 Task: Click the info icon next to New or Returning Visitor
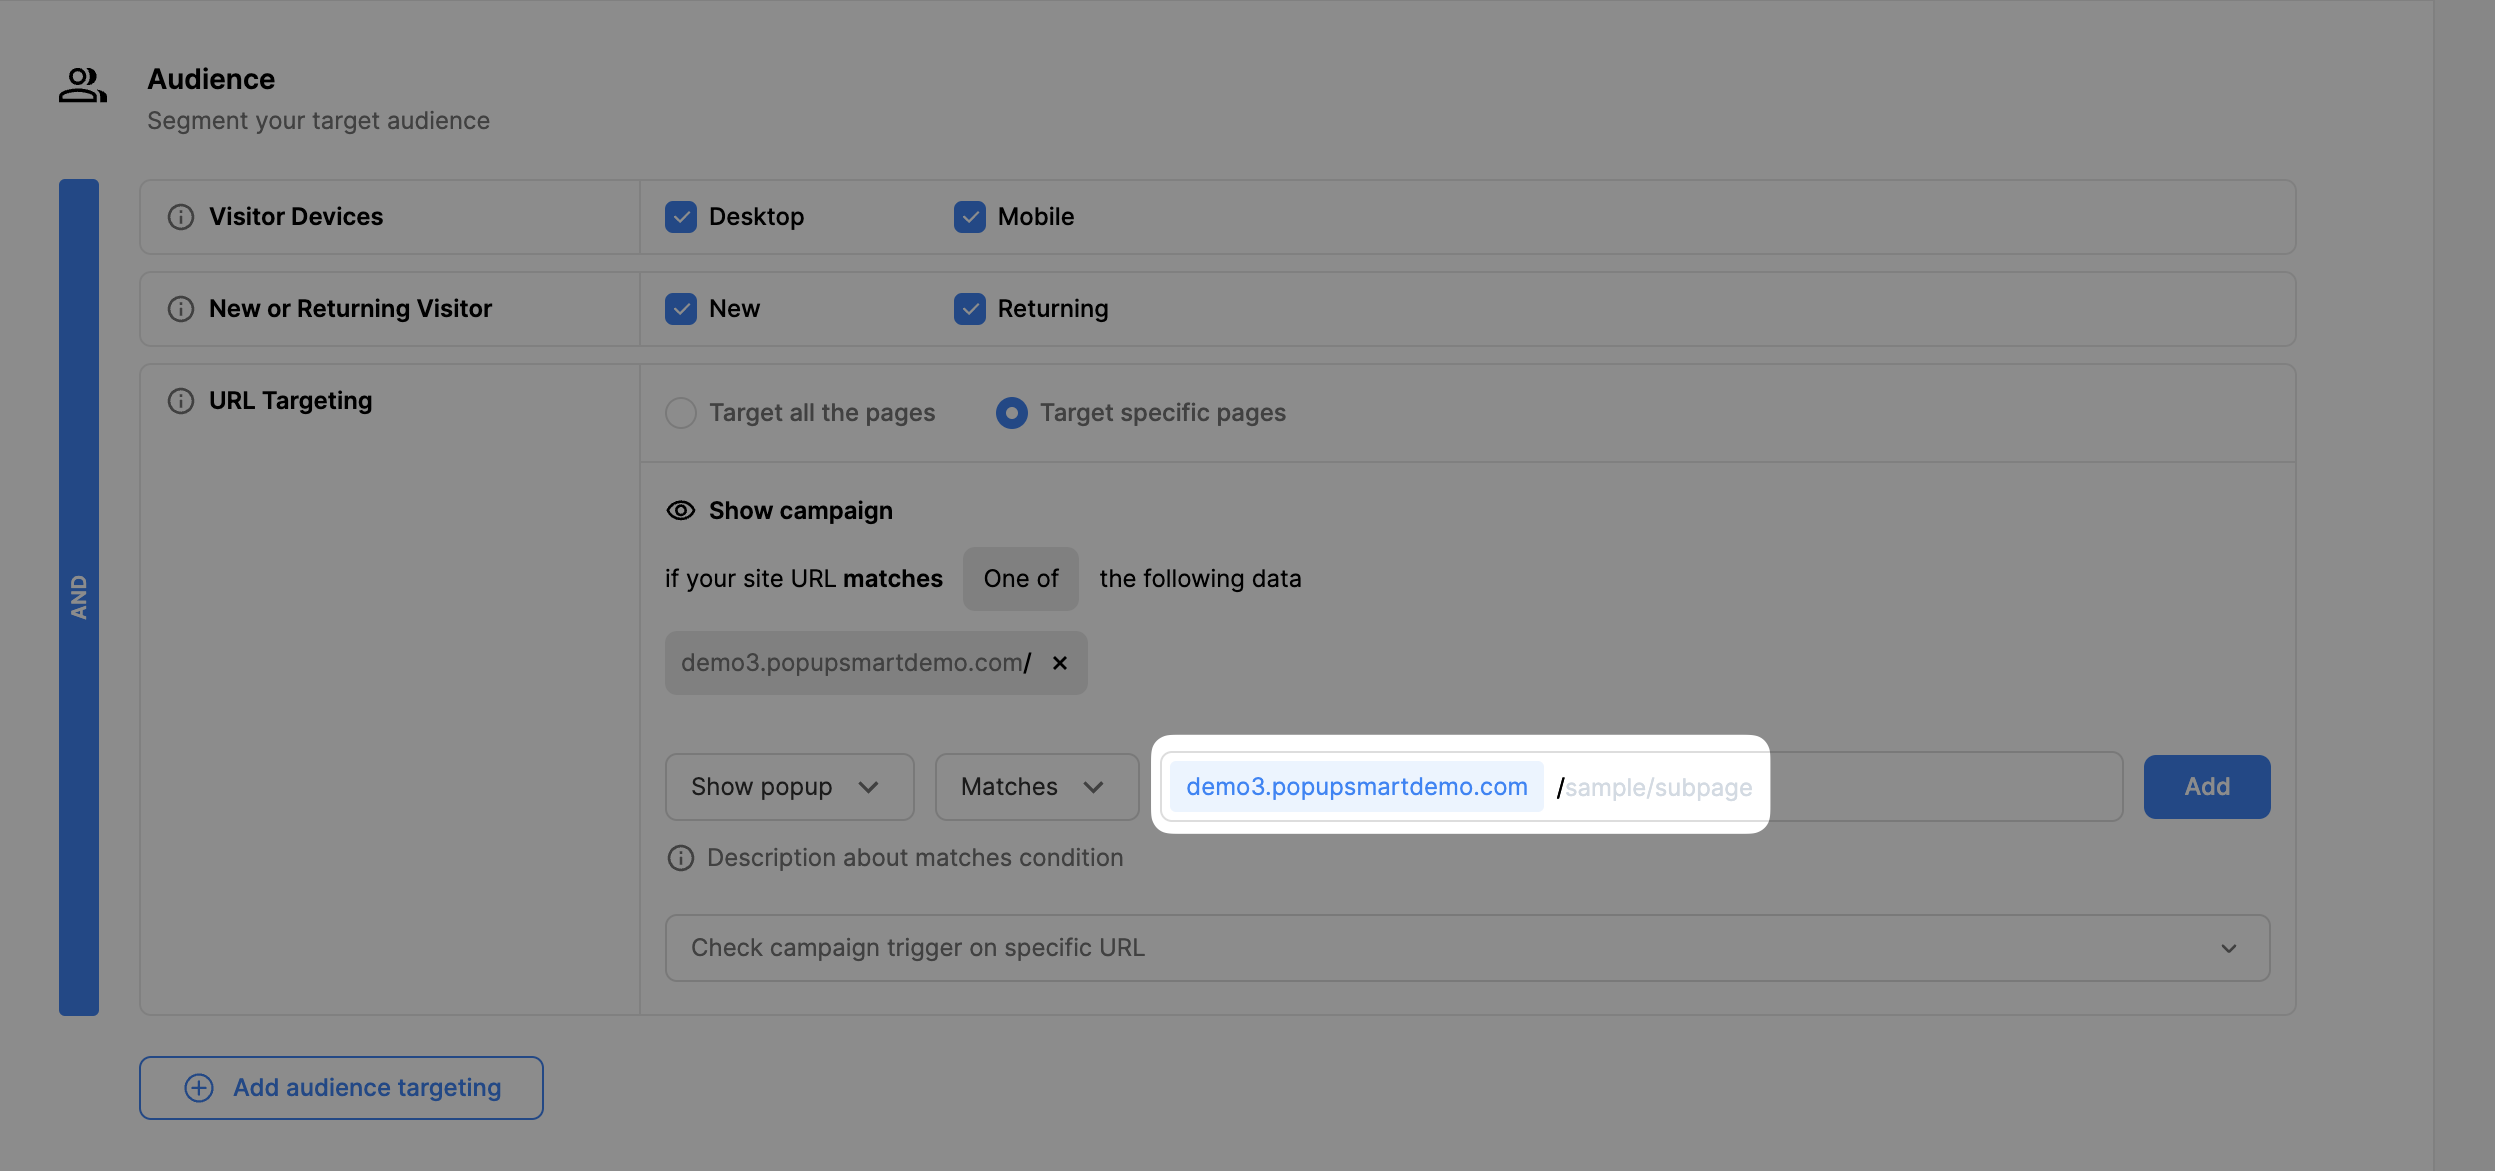click(178, 307)
